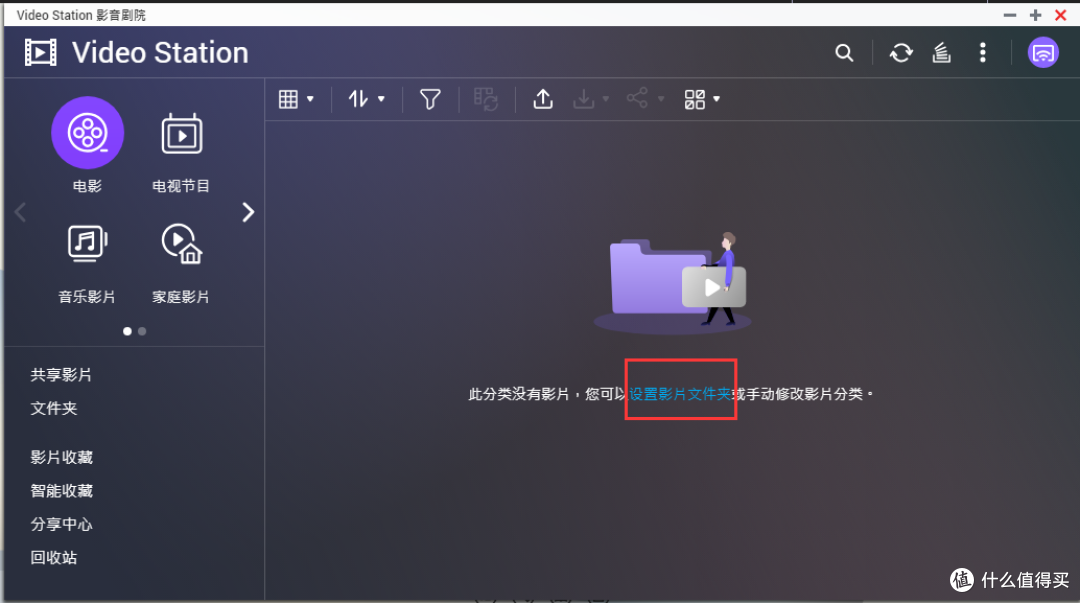The width and height of the screenshot is (1080, 603).
Task: Click the filter funnel icon
Action: tap(429, 99)
